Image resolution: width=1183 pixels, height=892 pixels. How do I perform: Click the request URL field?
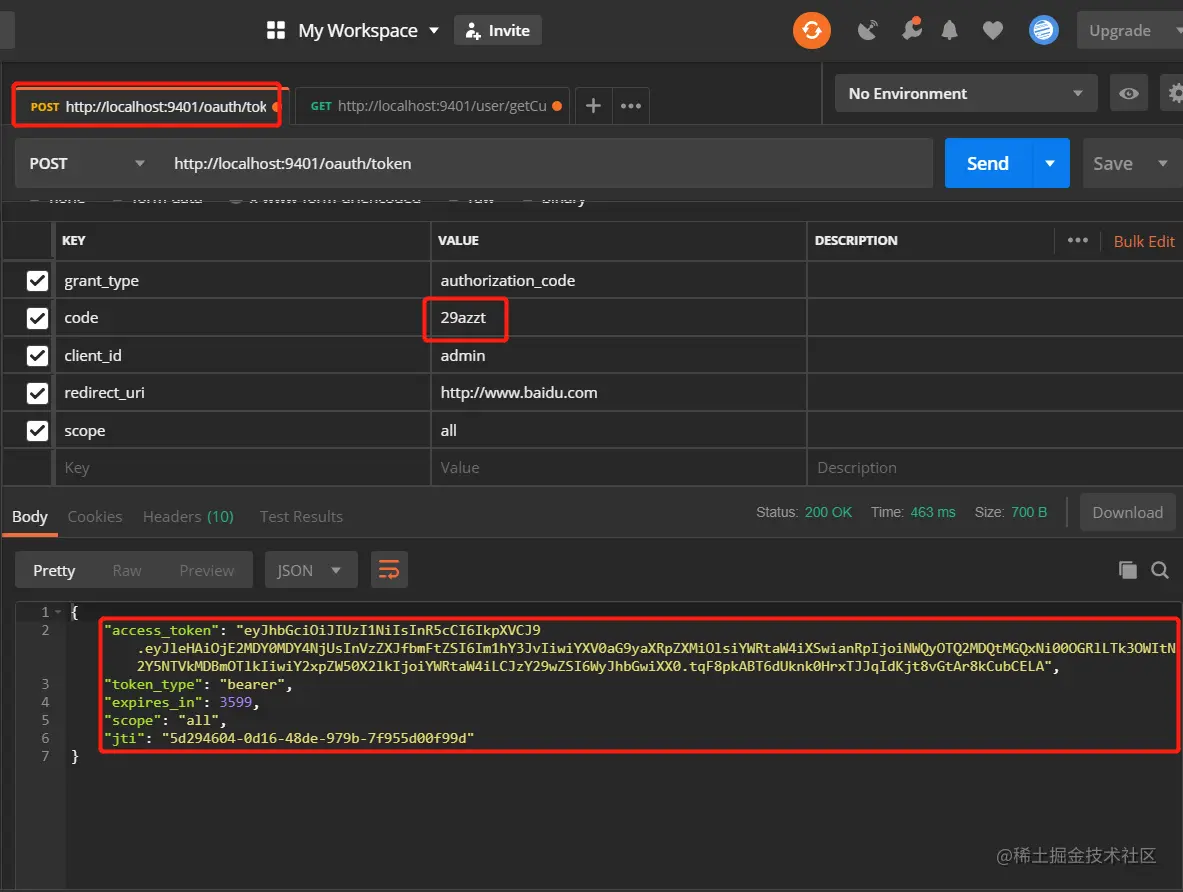click(545, 164)
